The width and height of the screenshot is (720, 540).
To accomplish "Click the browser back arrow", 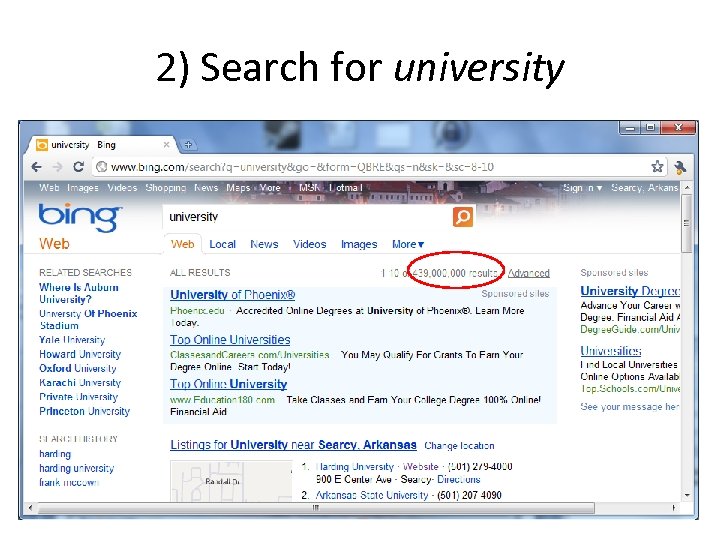I will [37, 167].
